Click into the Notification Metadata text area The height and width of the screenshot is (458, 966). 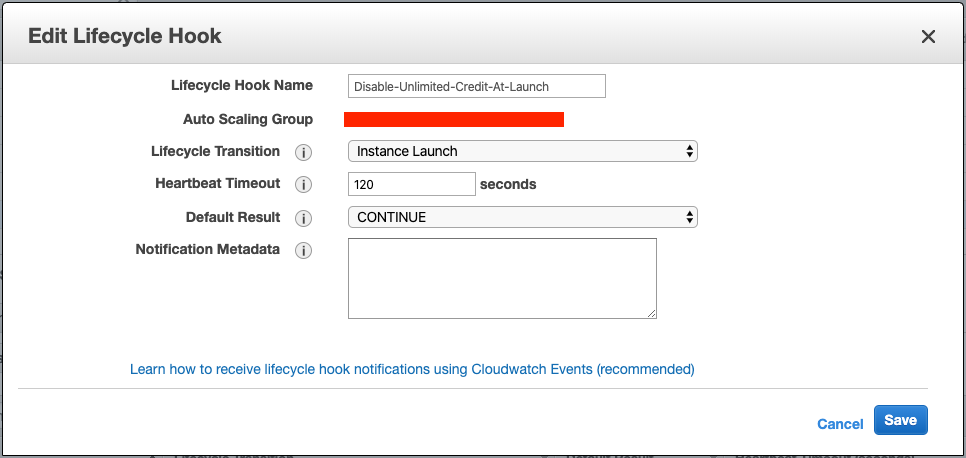pos(502,278)
